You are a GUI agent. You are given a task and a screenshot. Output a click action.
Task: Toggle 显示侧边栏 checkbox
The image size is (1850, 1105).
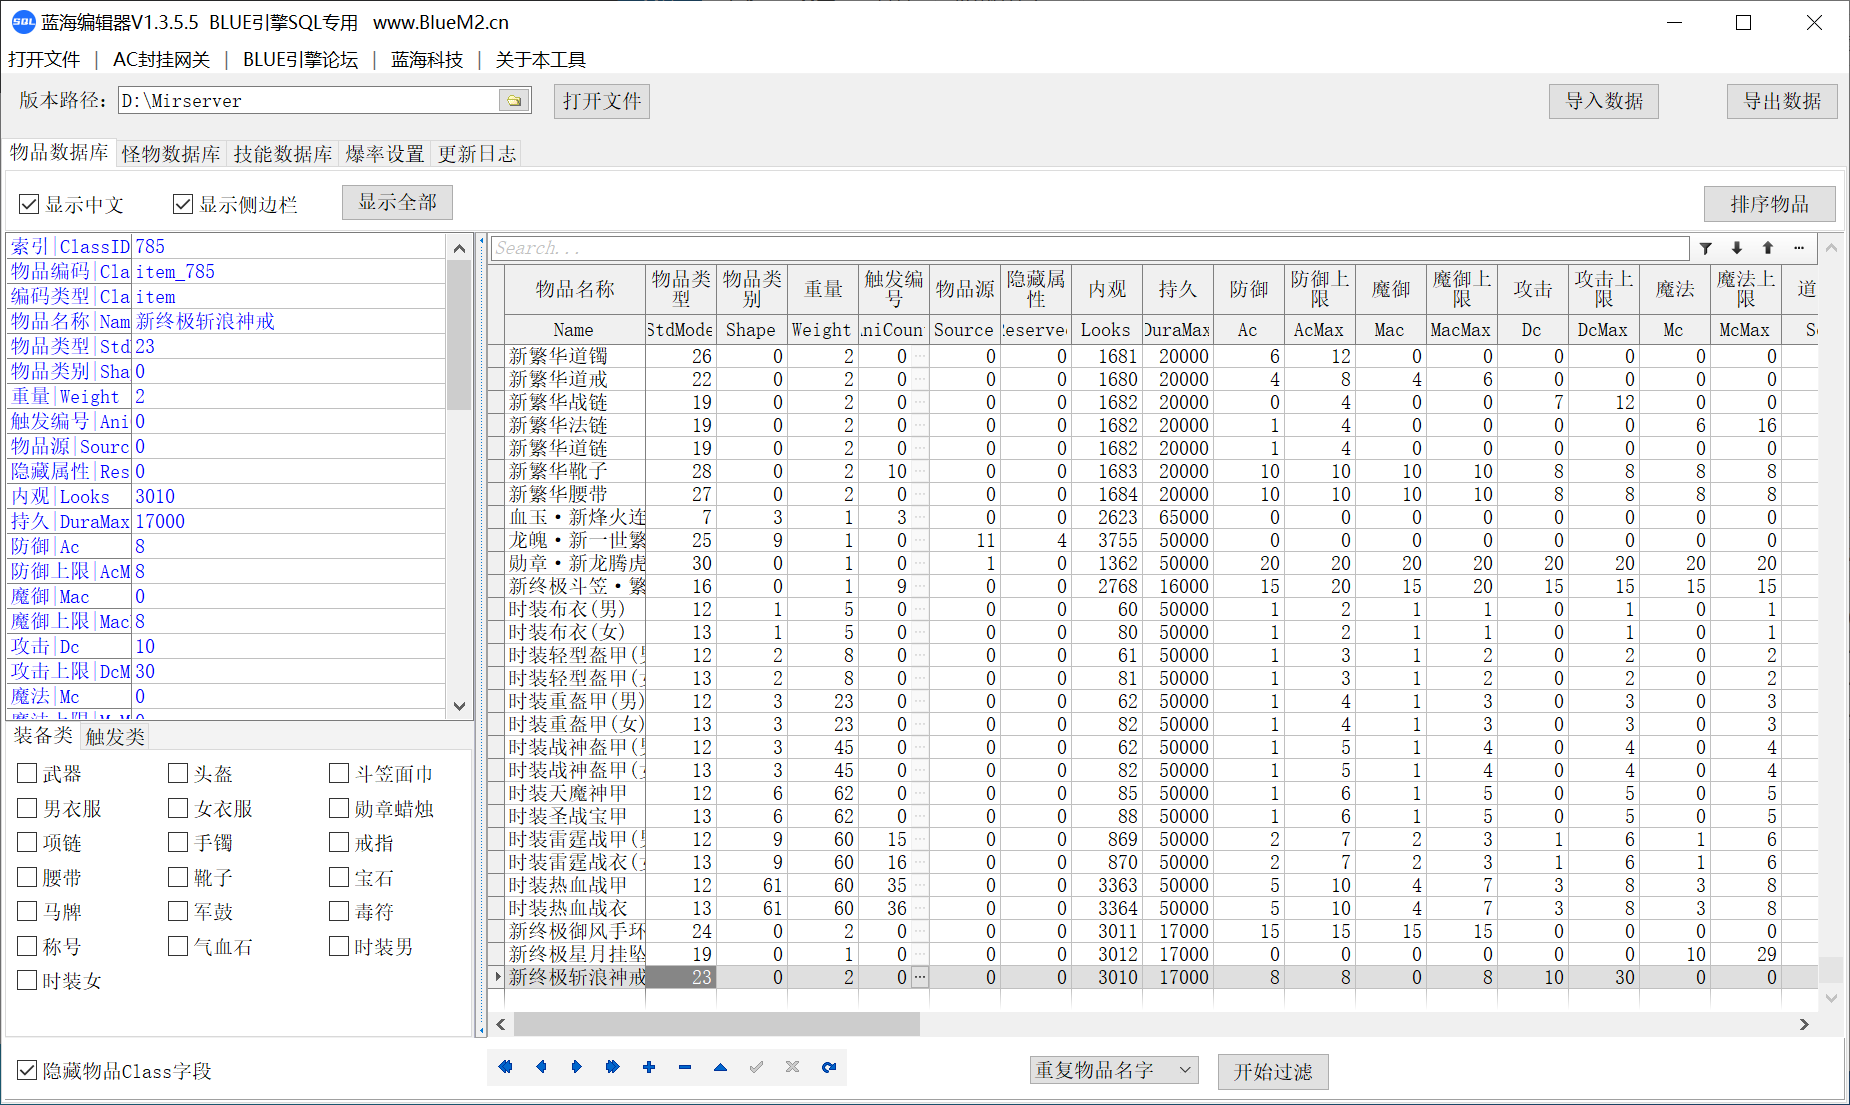183,204
